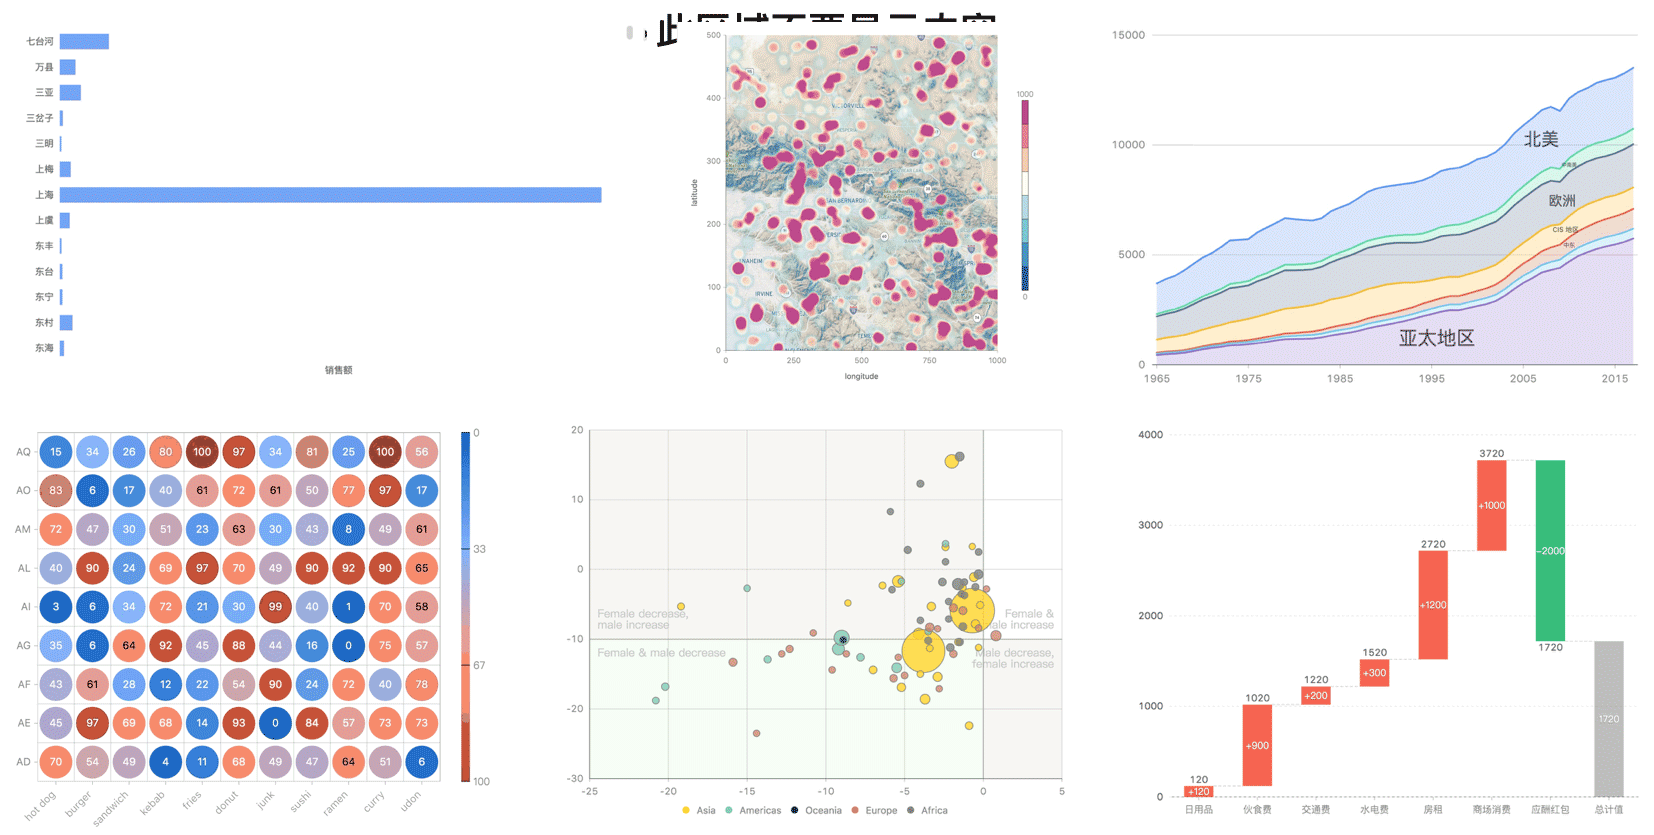Click the 东村 city label
The image size is (1654, 835).
coord(44,322)
